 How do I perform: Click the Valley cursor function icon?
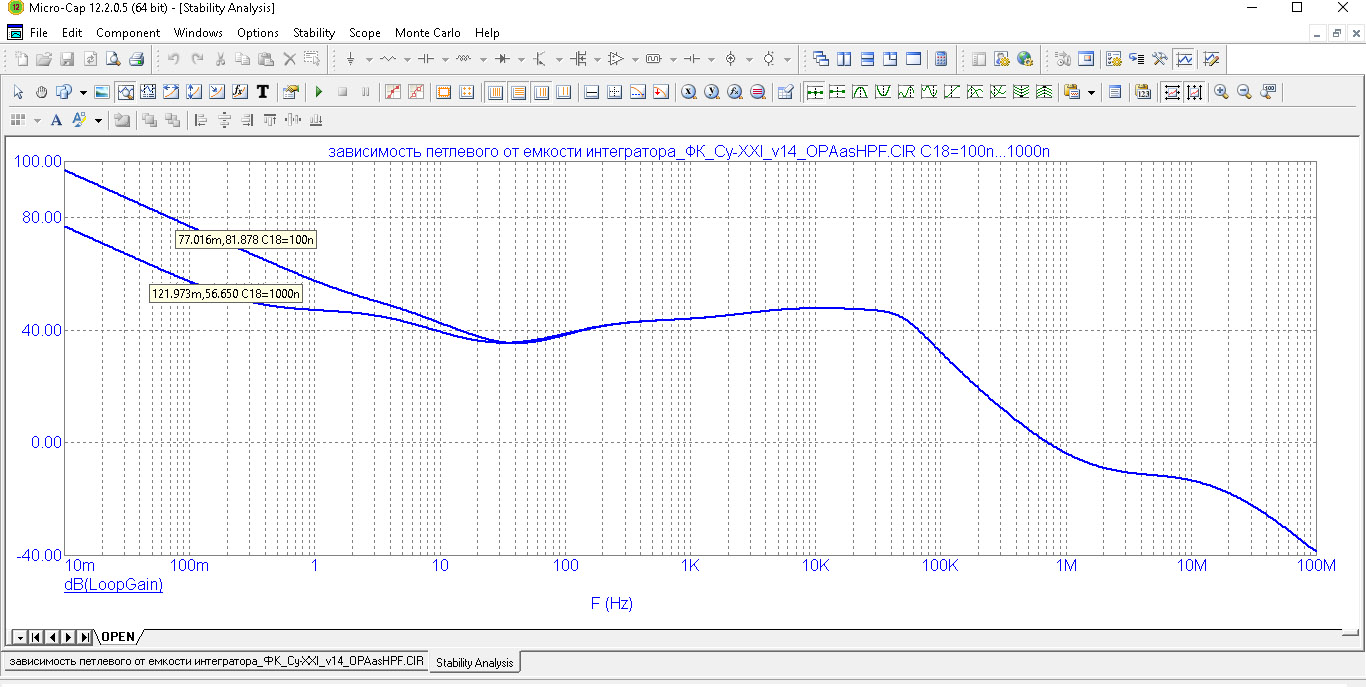[883, 92]
